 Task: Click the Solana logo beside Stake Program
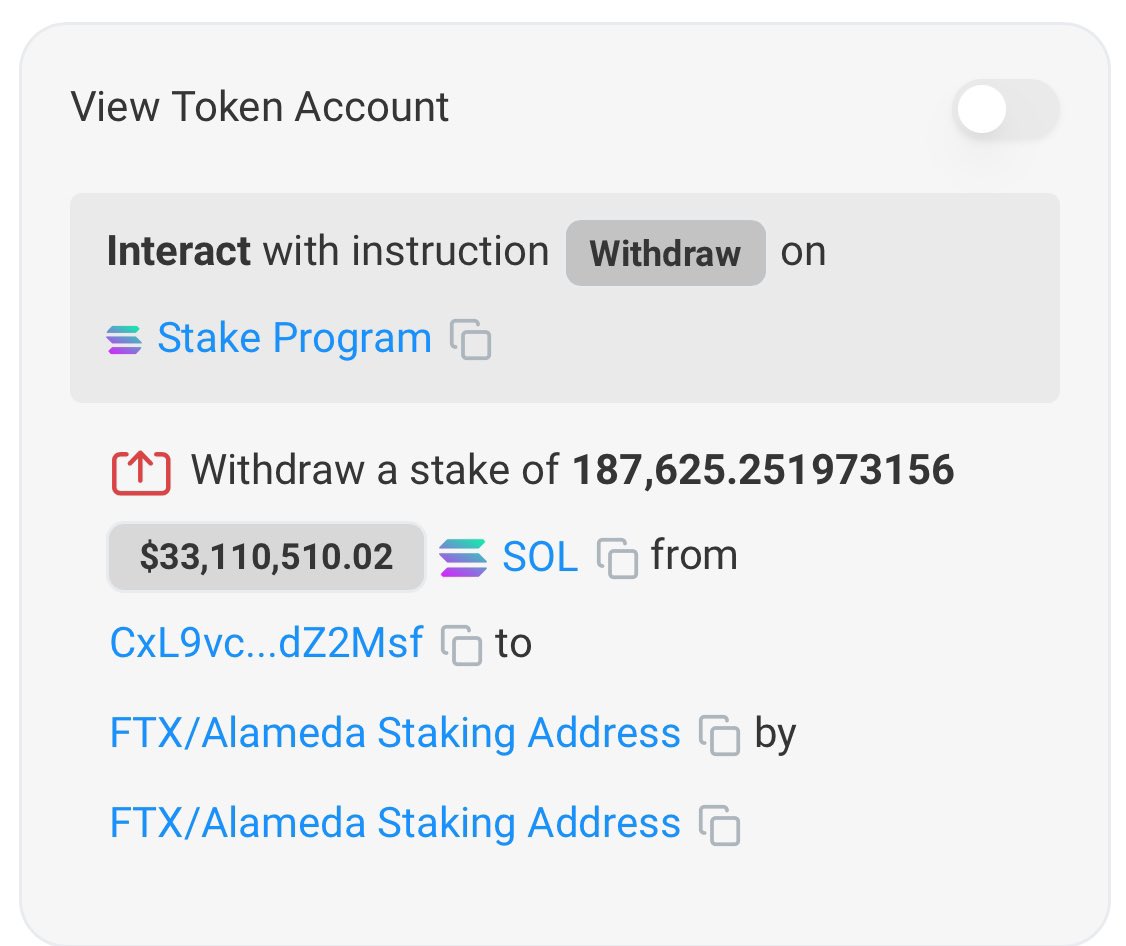coord(124,340)
